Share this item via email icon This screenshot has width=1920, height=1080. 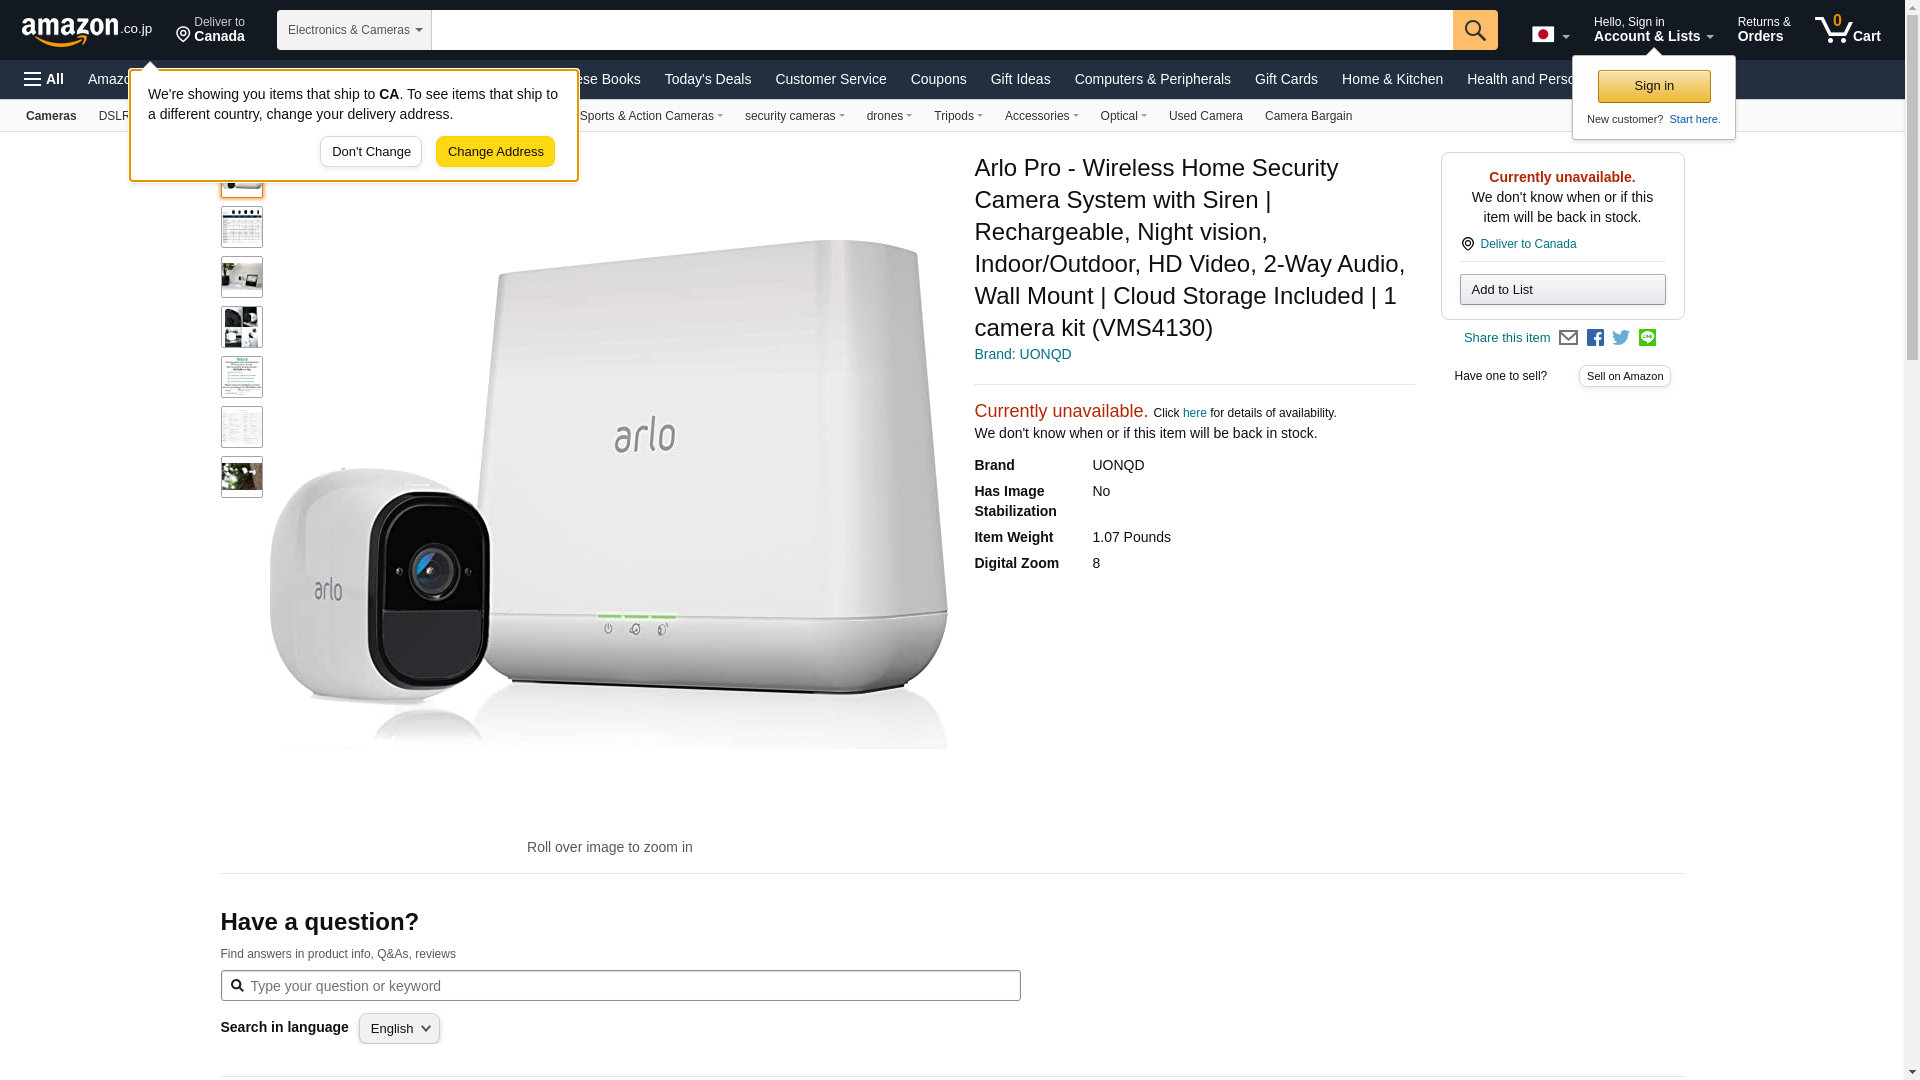[x=1568, y=338]
